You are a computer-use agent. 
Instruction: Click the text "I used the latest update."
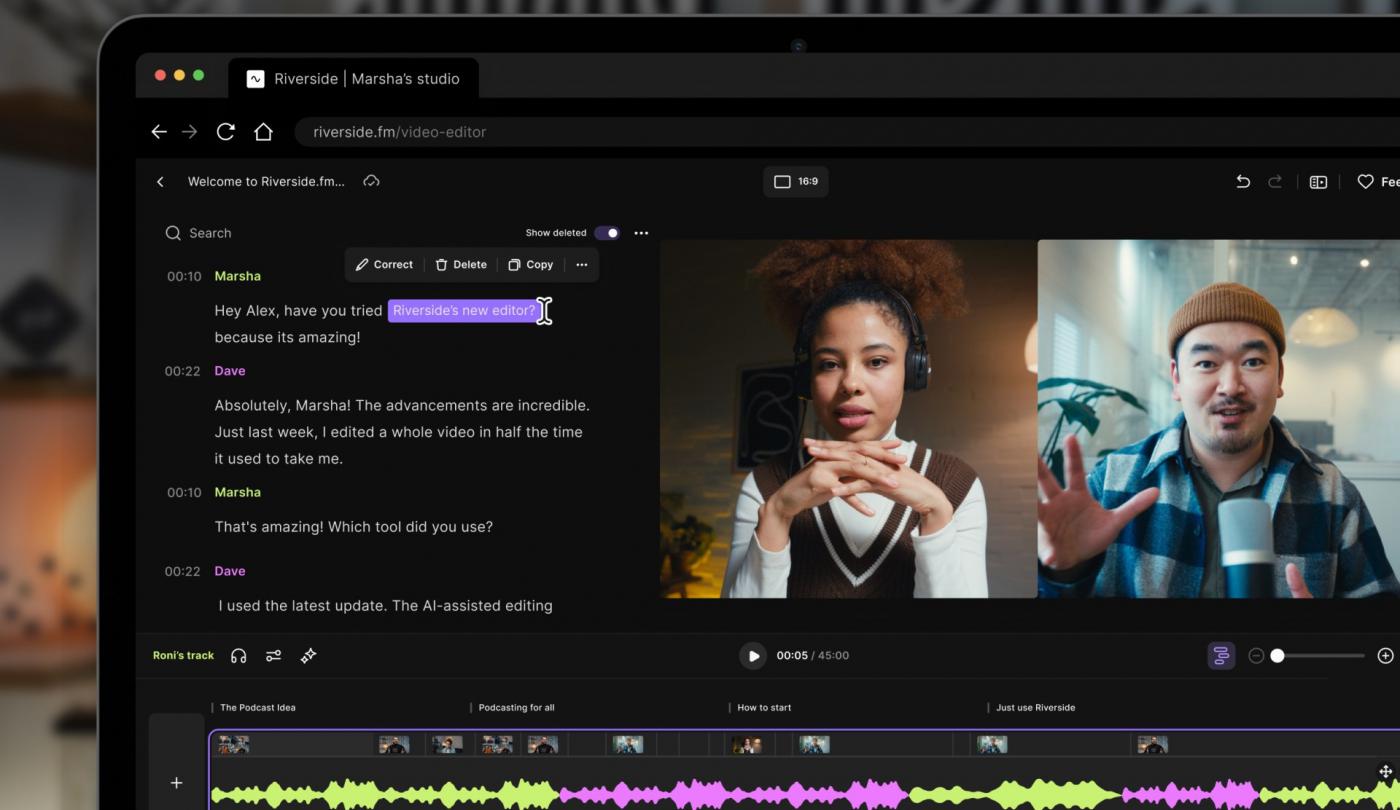click(x=303, y=605)
